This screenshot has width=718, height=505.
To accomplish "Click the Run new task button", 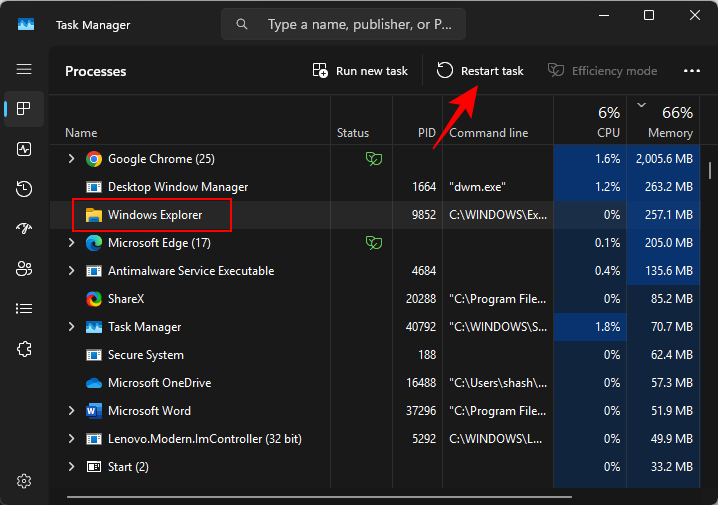I will coord(360,71).
